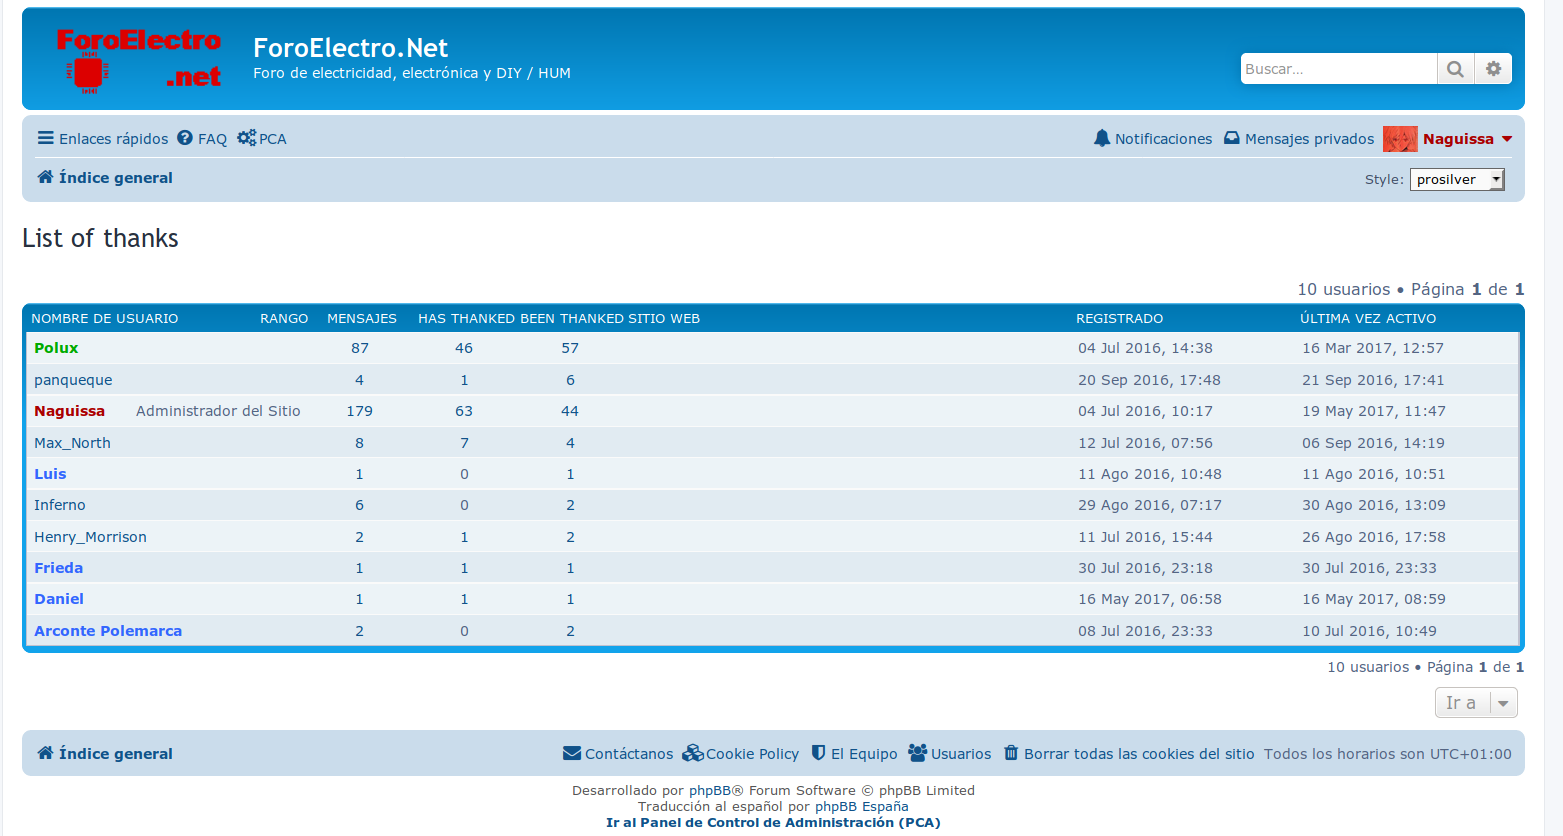Image resolution: width=1563 pixels, height=836 pixels.
Task: Click Borrar todas las cookies del sitio
Action: [1129, 754]
